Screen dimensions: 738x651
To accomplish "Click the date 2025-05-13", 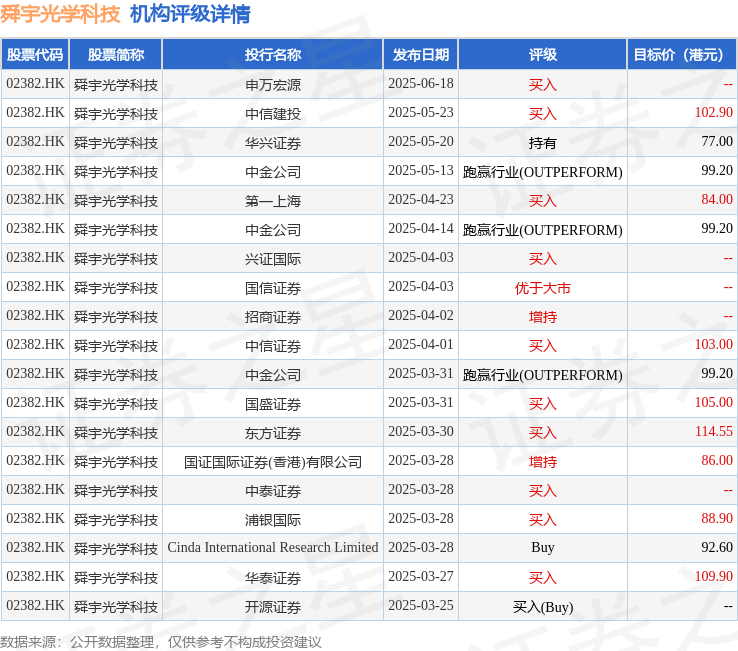I will [421, 170].
